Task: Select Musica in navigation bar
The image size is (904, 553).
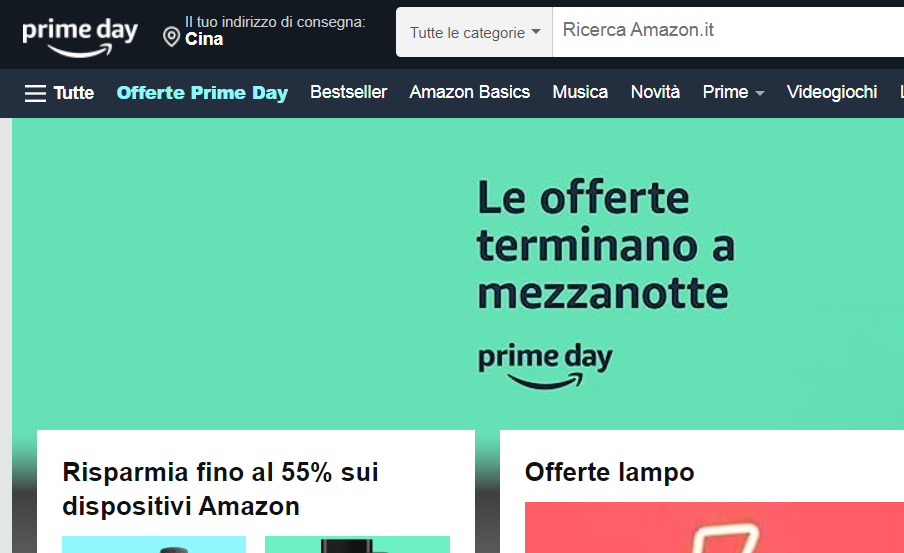Action: pyautogui.click(x=580, y=92)
